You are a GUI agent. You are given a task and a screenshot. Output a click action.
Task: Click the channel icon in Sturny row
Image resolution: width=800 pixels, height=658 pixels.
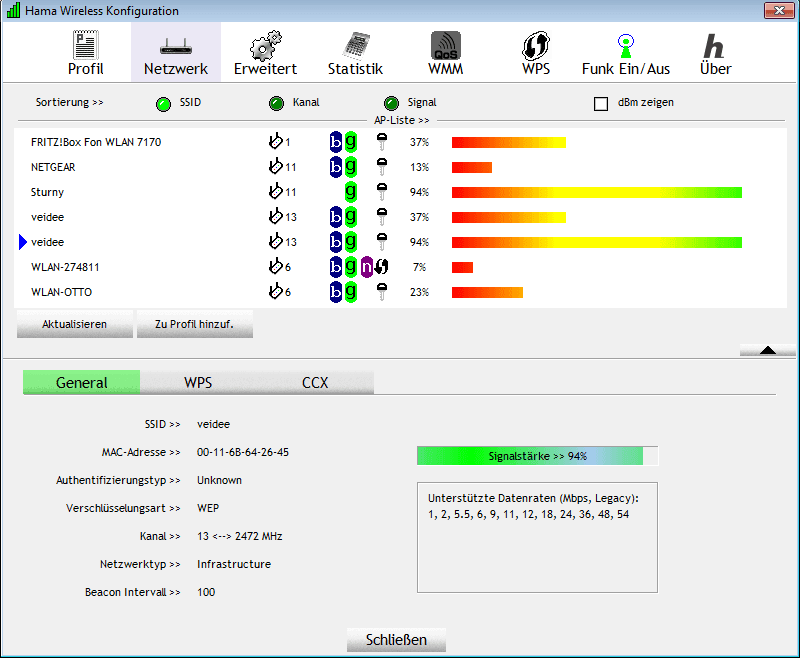[x=276, y=191]
